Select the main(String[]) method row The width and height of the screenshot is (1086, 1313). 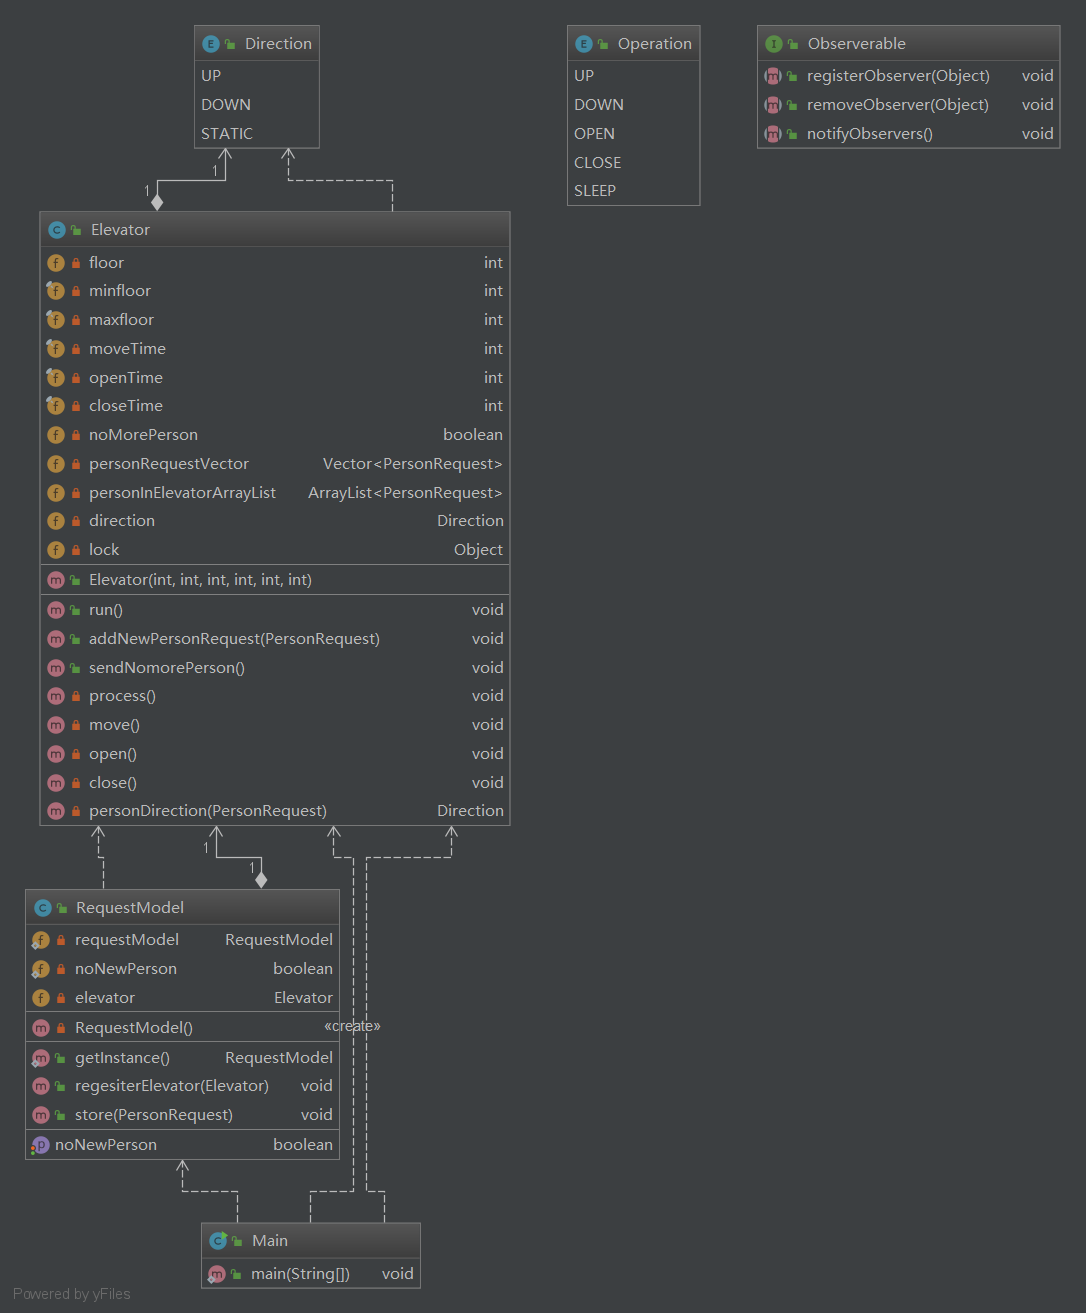(x=300, y=1274)
